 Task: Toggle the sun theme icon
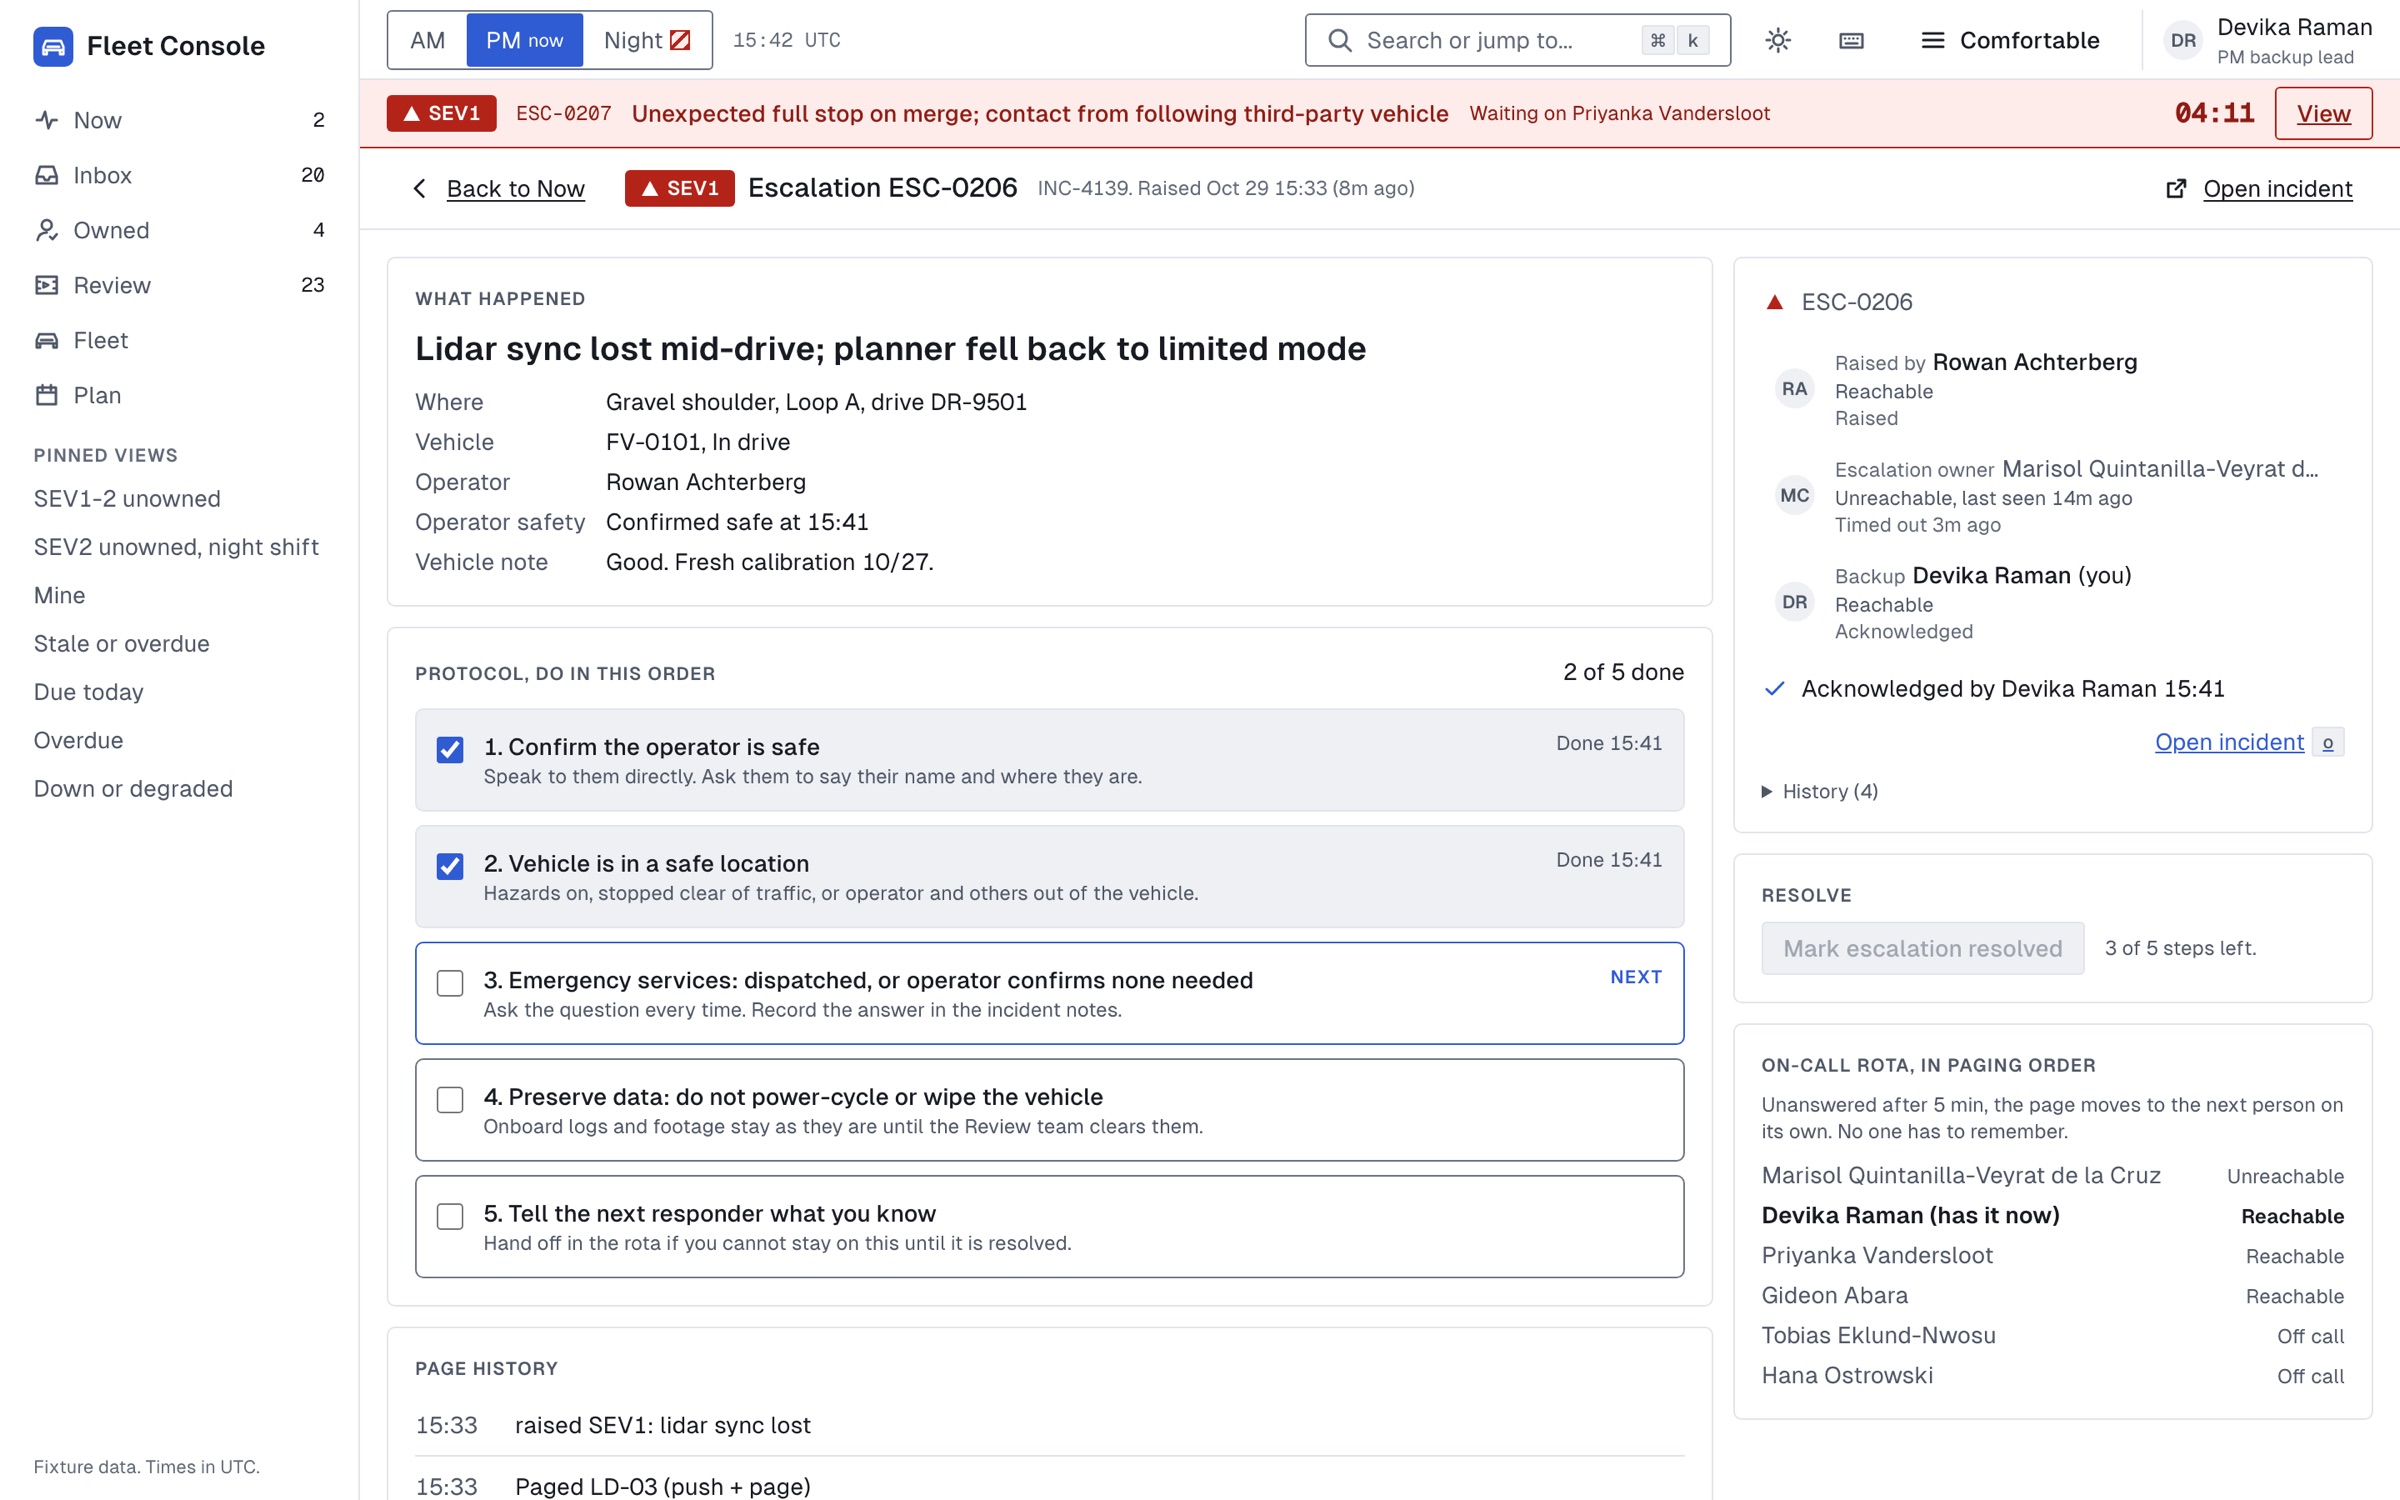pyautogui.click(x=1777, y=40)
